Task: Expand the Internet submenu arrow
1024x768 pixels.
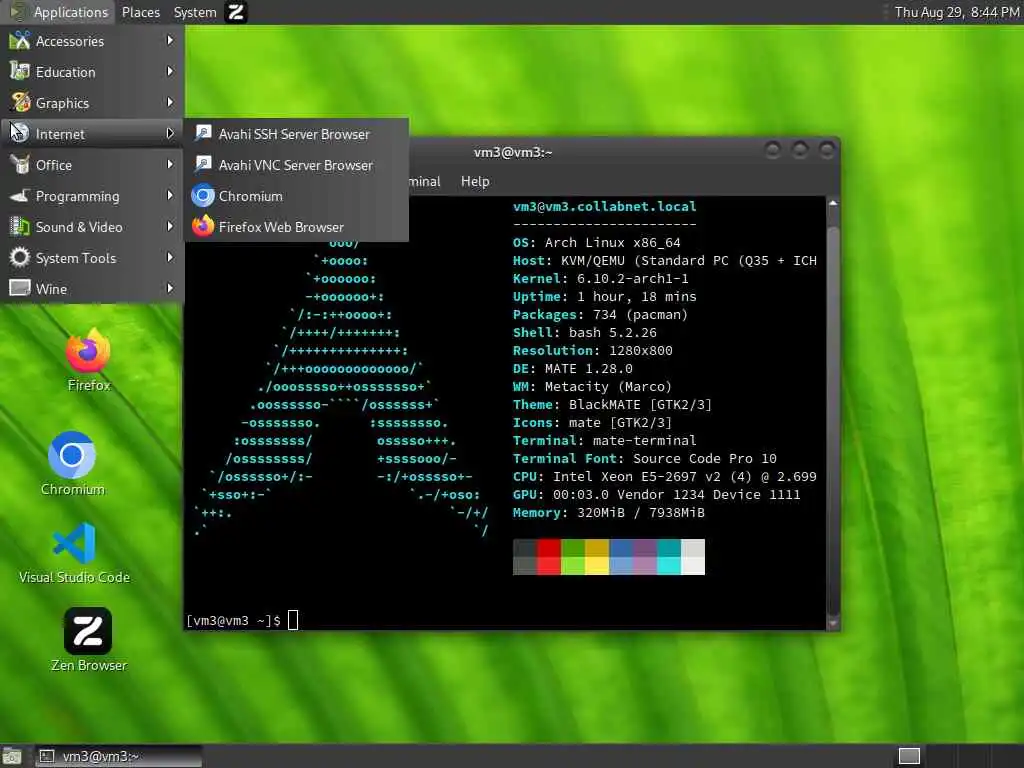Action: [x=170, y=133]
